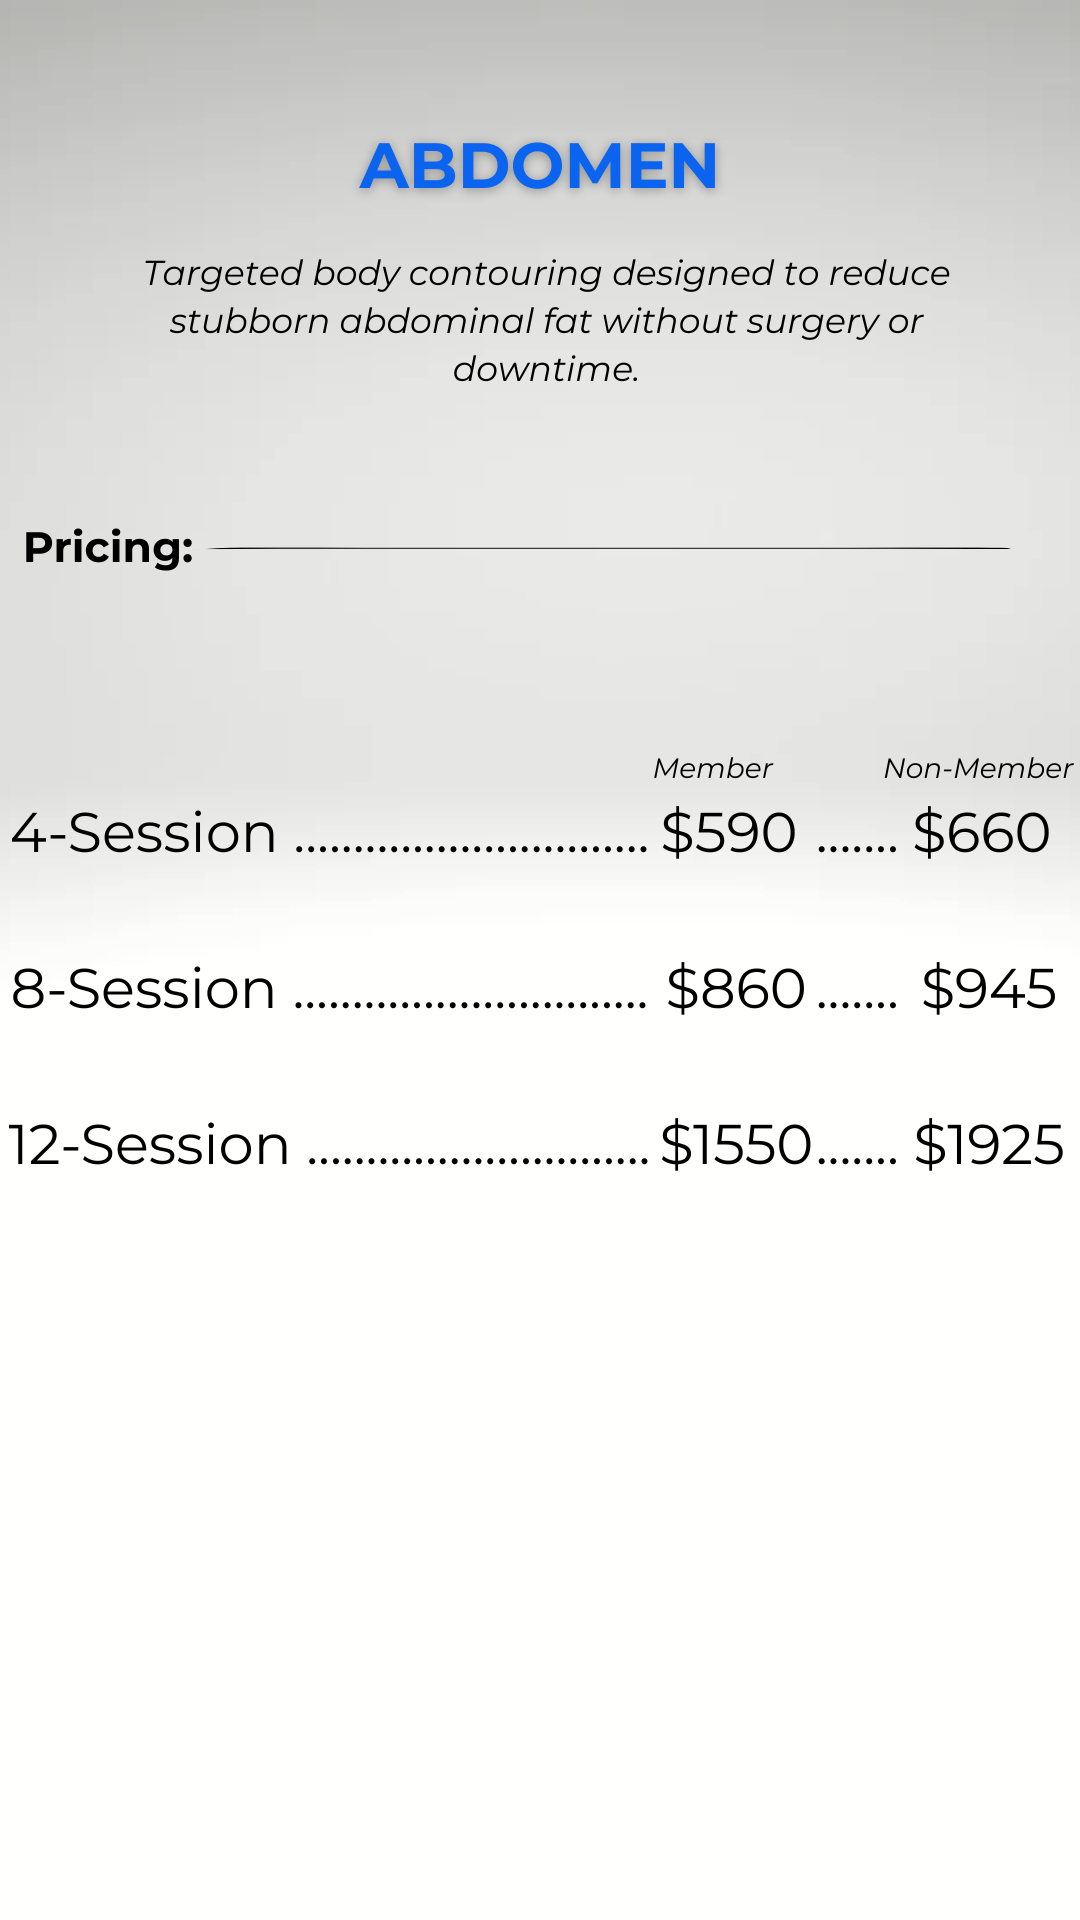Click the $1925 non-member price

pyautogui.click(x=988, y=1145)
